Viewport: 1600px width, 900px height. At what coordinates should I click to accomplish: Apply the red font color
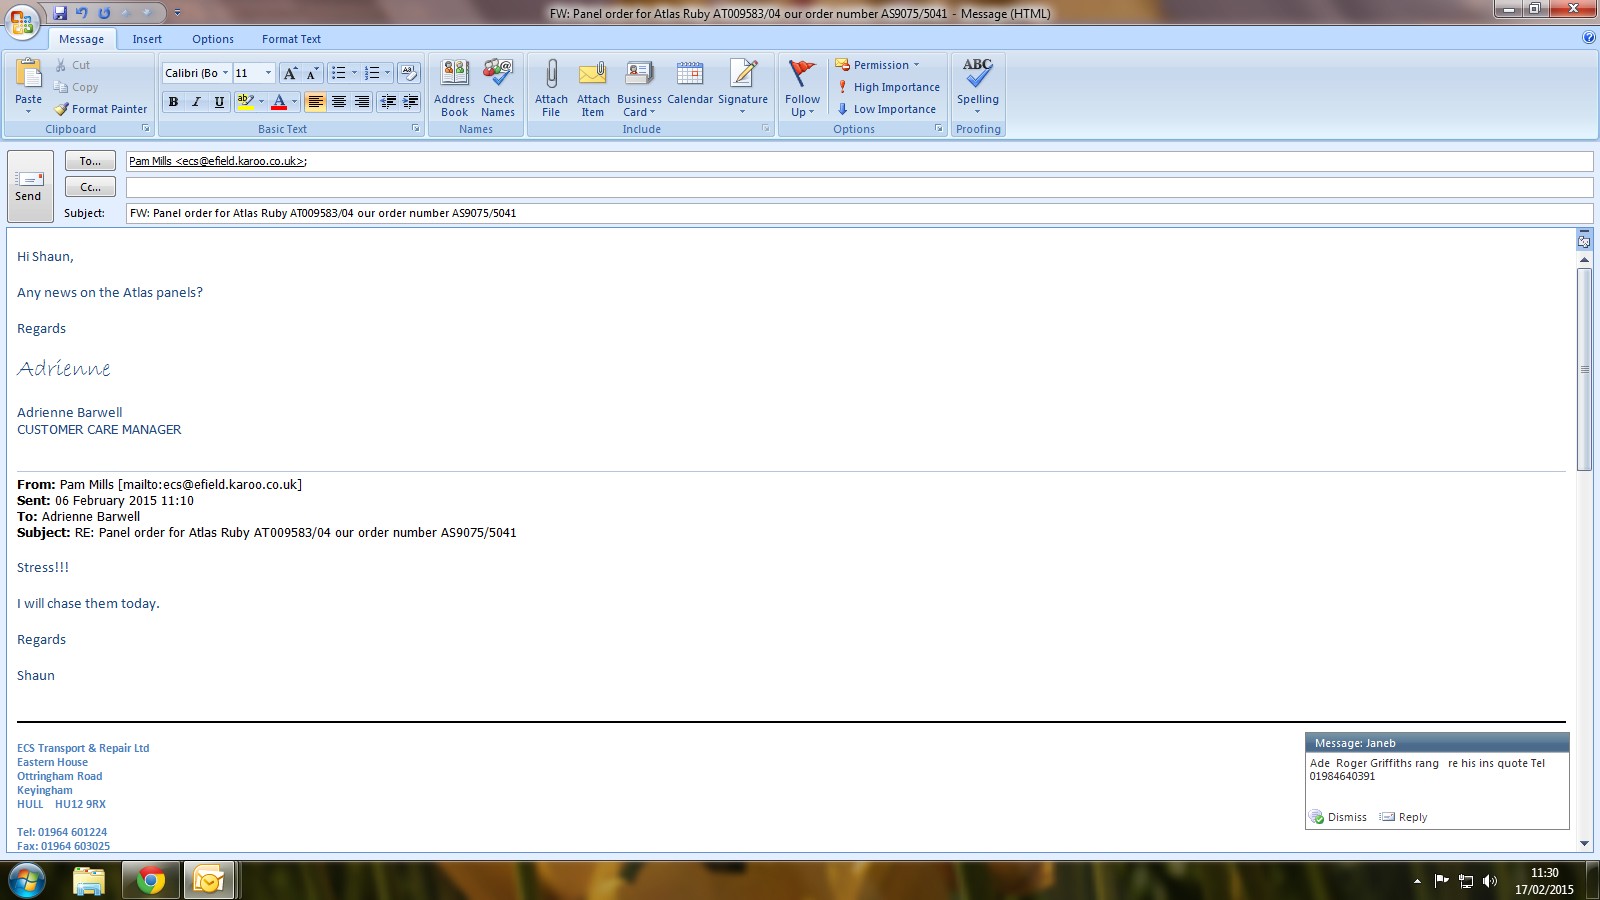(279, 102)
